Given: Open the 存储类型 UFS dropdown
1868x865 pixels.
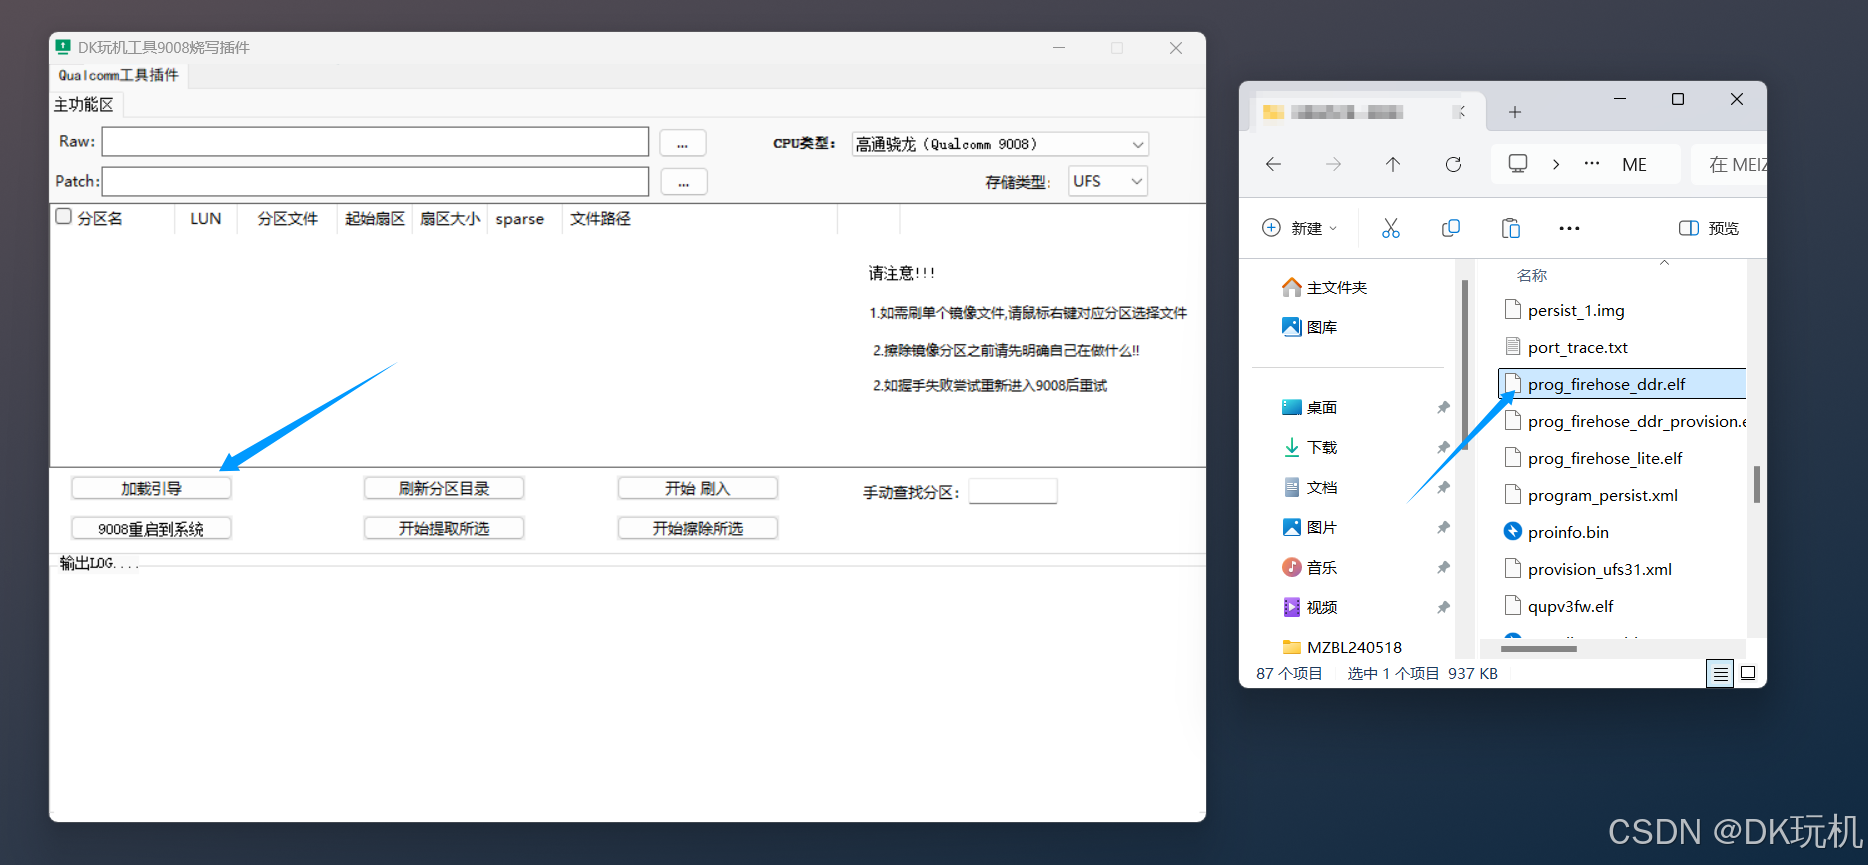Looking at the screenshot, I should (x=1108, y=181).
